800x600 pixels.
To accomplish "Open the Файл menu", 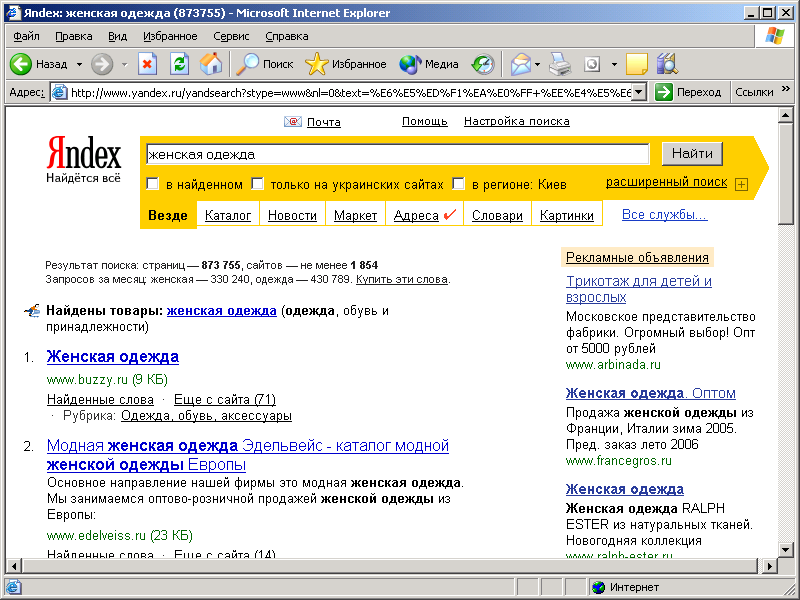I will click(27, 36).
